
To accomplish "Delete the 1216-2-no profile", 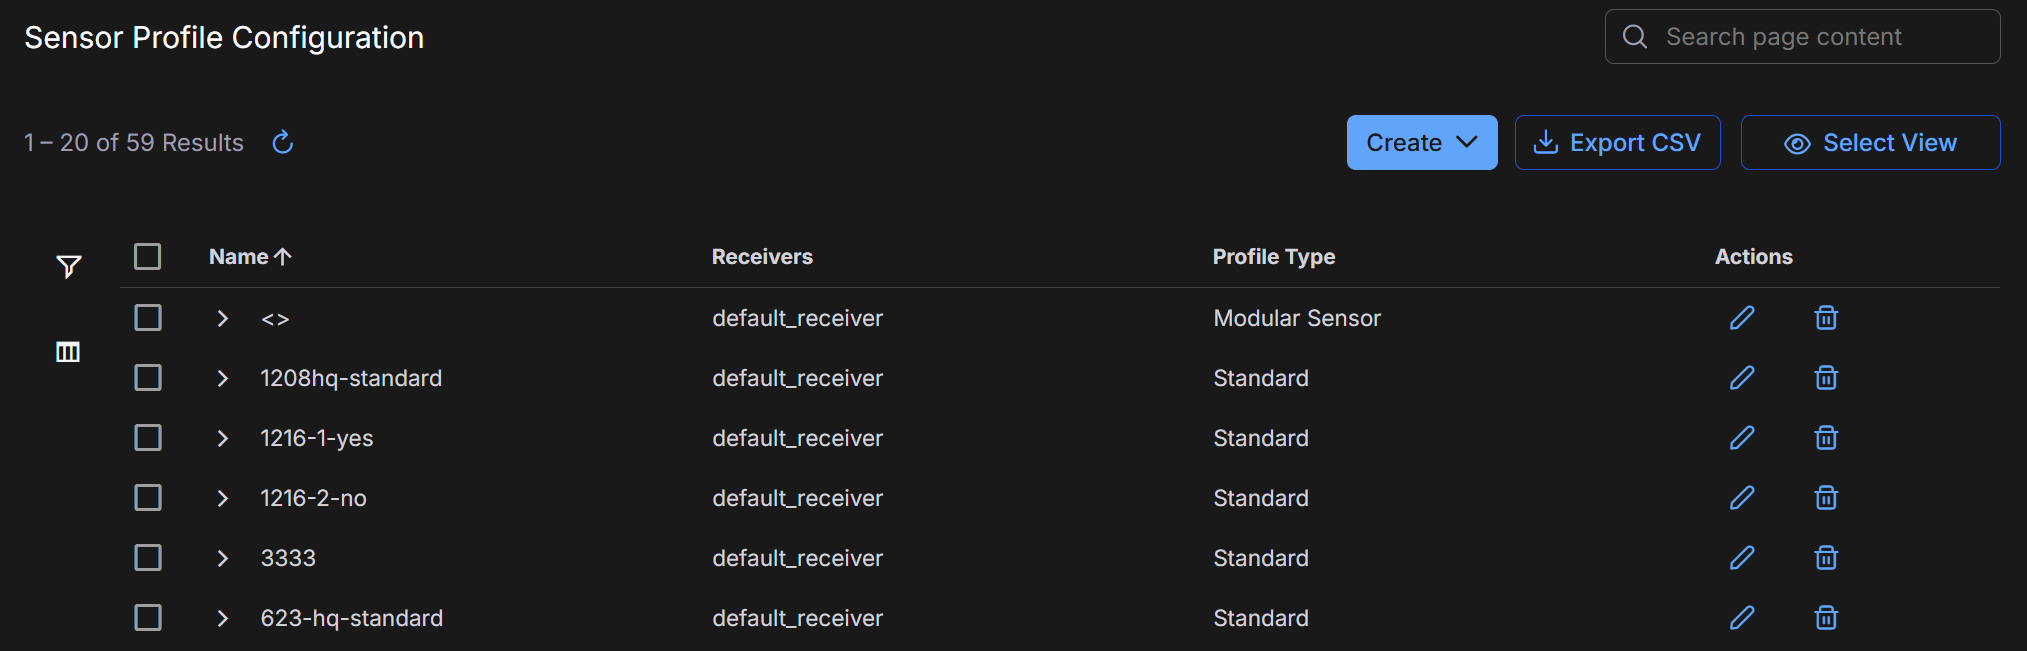I will coord(1826,498).
